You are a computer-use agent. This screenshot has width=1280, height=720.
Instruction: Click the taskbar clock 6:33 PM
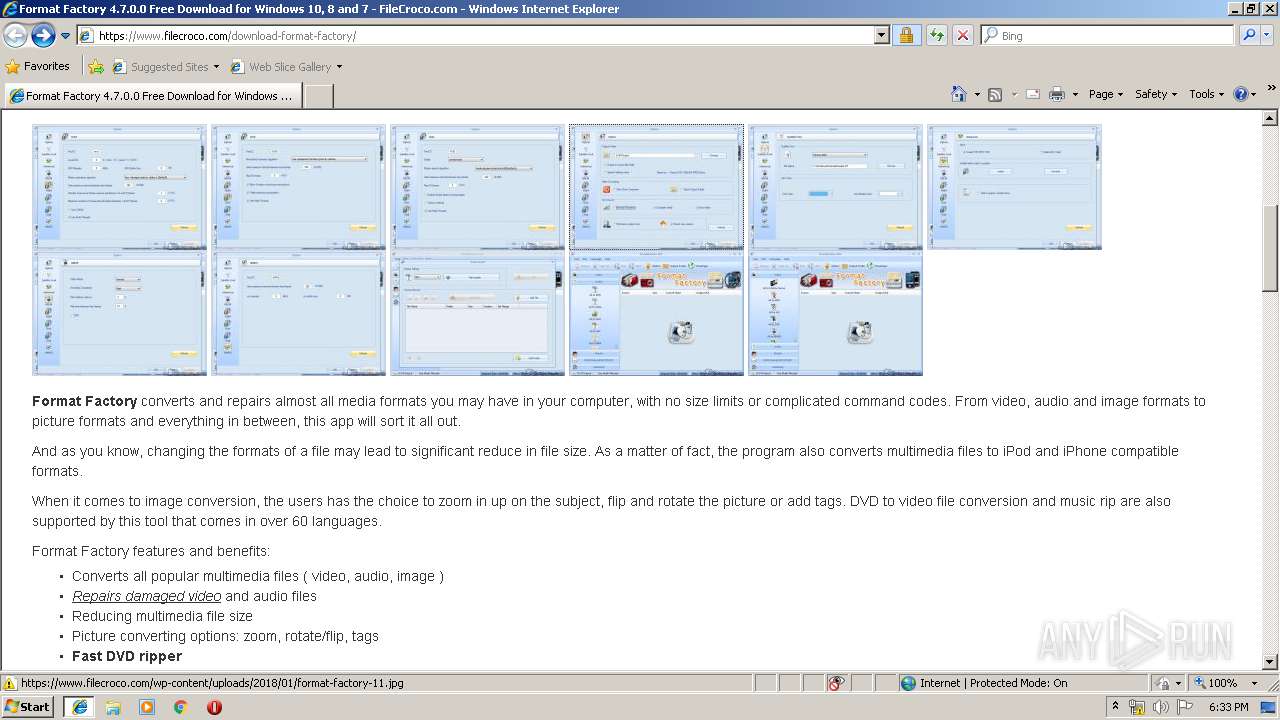tap(1228, 707)
